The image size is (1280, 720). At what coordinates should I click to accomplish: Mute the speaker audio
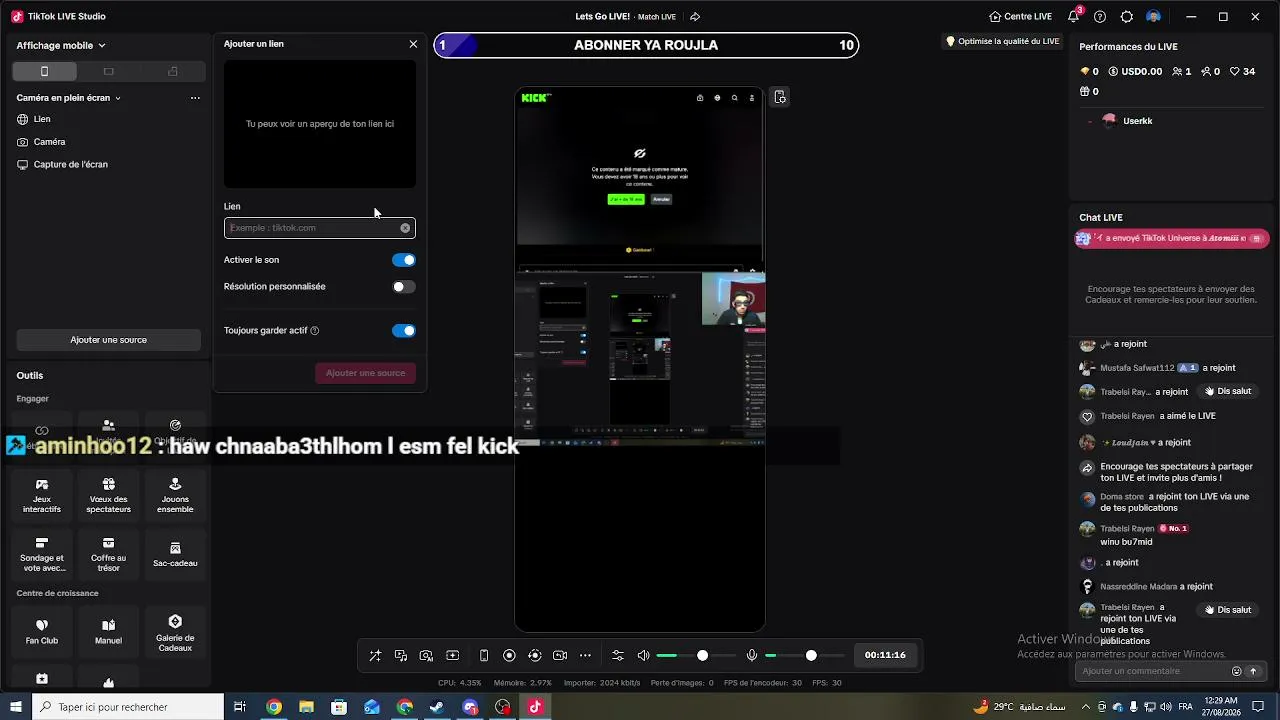tap(643, 656)
